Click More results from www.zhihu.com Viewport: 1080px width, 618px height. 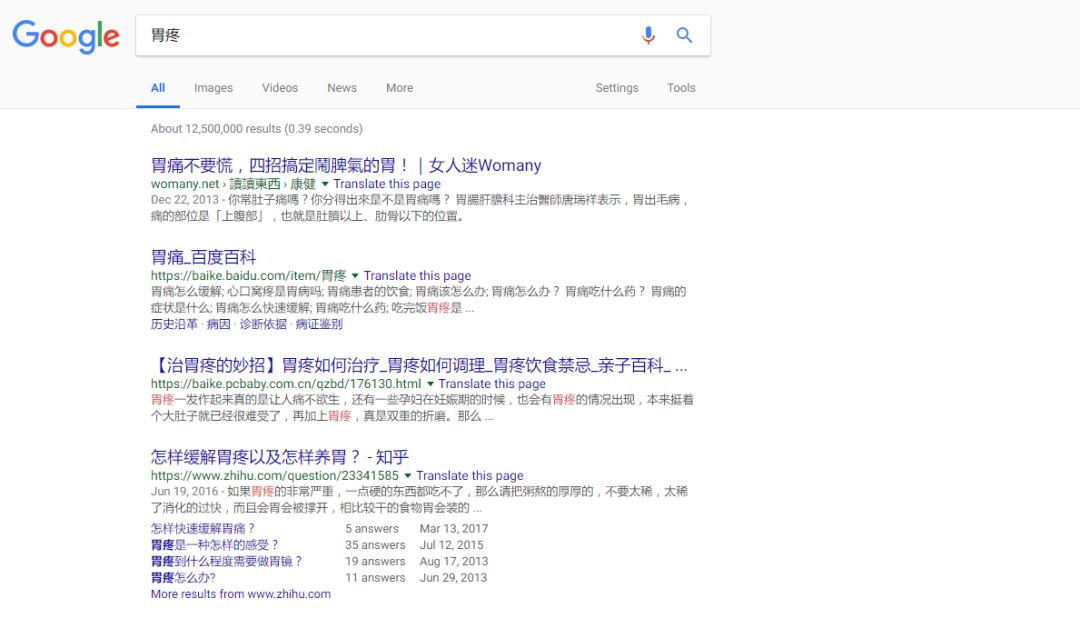tap(240, 594)
